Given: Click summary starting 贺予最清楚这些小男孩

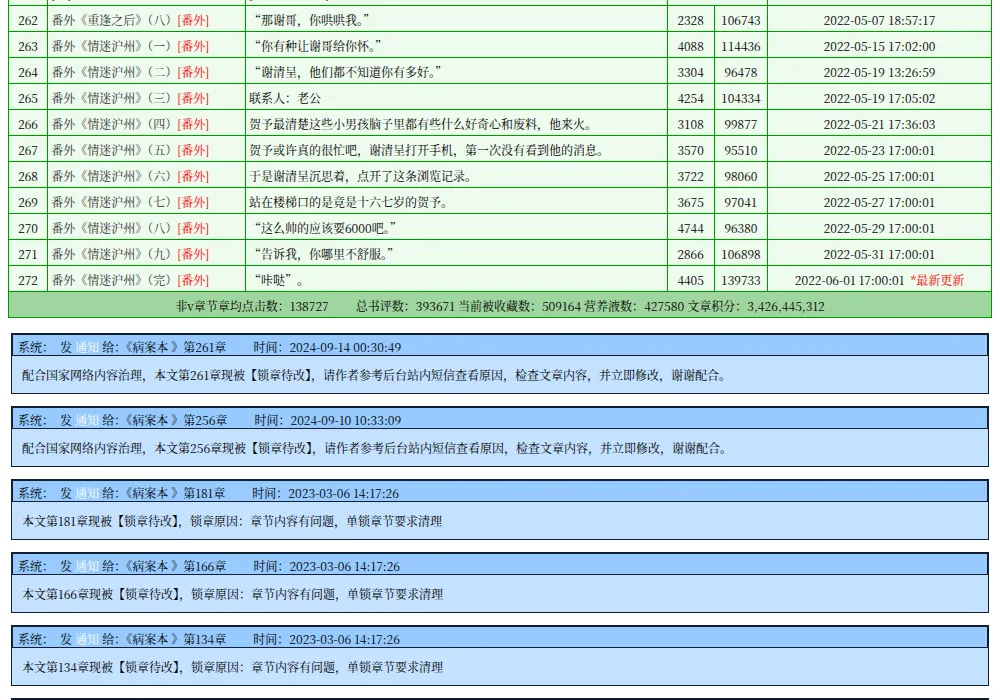Looking at the screenshot, I should click(x=421, y=124).
